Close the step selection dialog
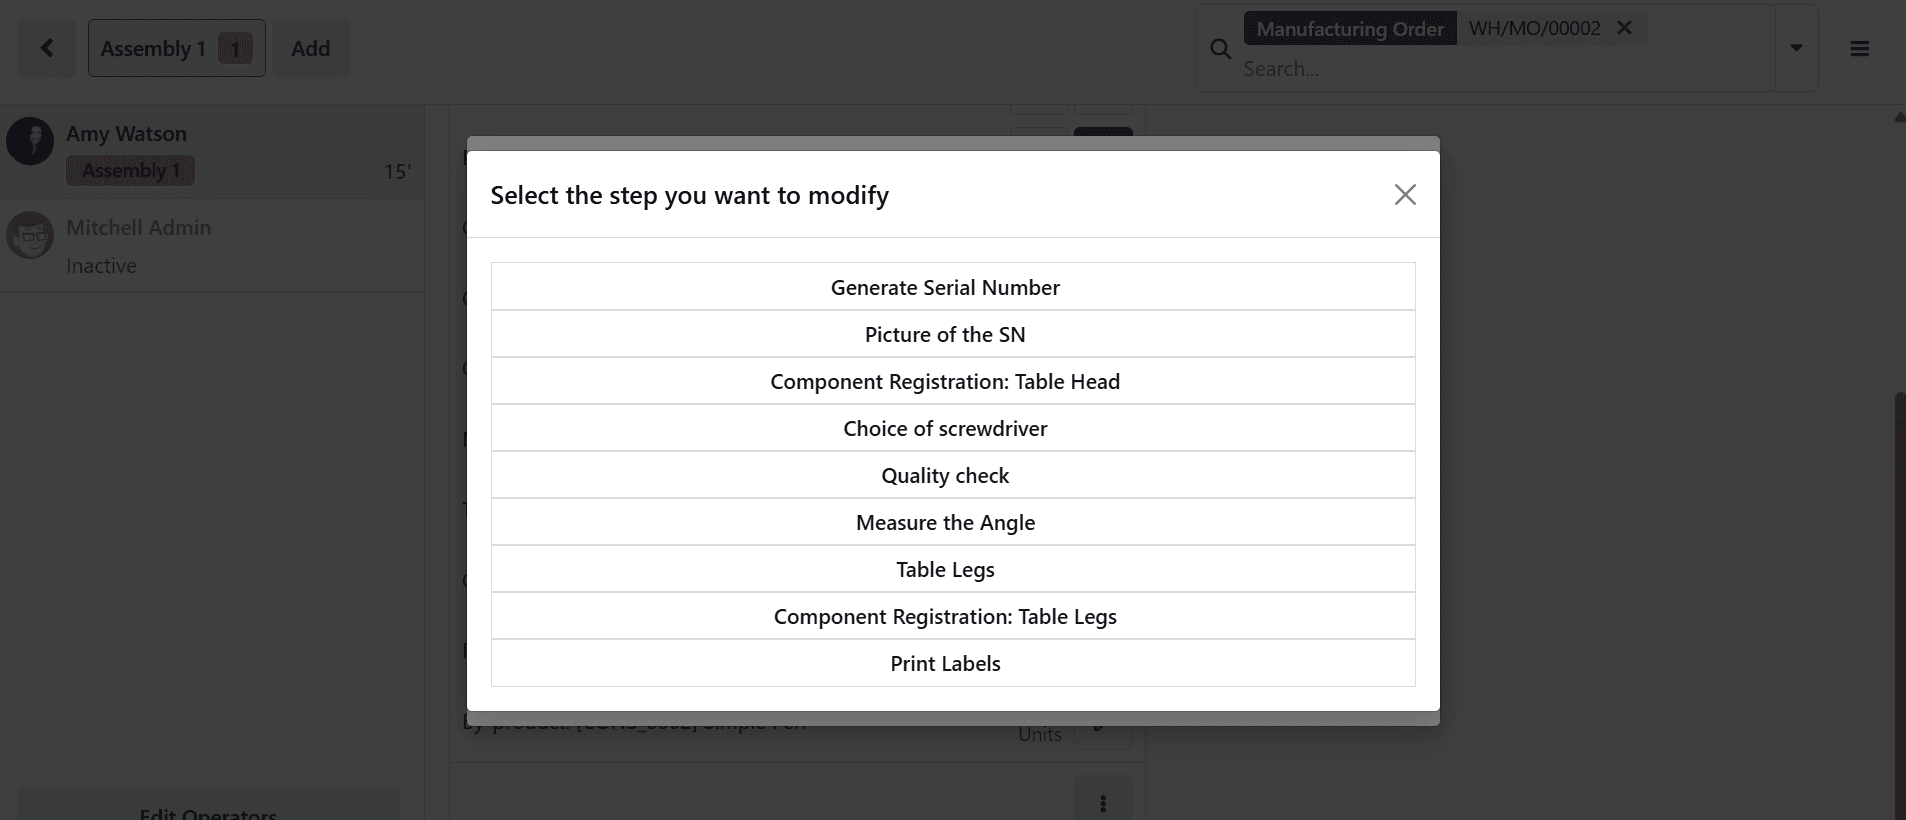Image resolution: width=1906 pixels, height=820 pixels. tap(1405, 194)
